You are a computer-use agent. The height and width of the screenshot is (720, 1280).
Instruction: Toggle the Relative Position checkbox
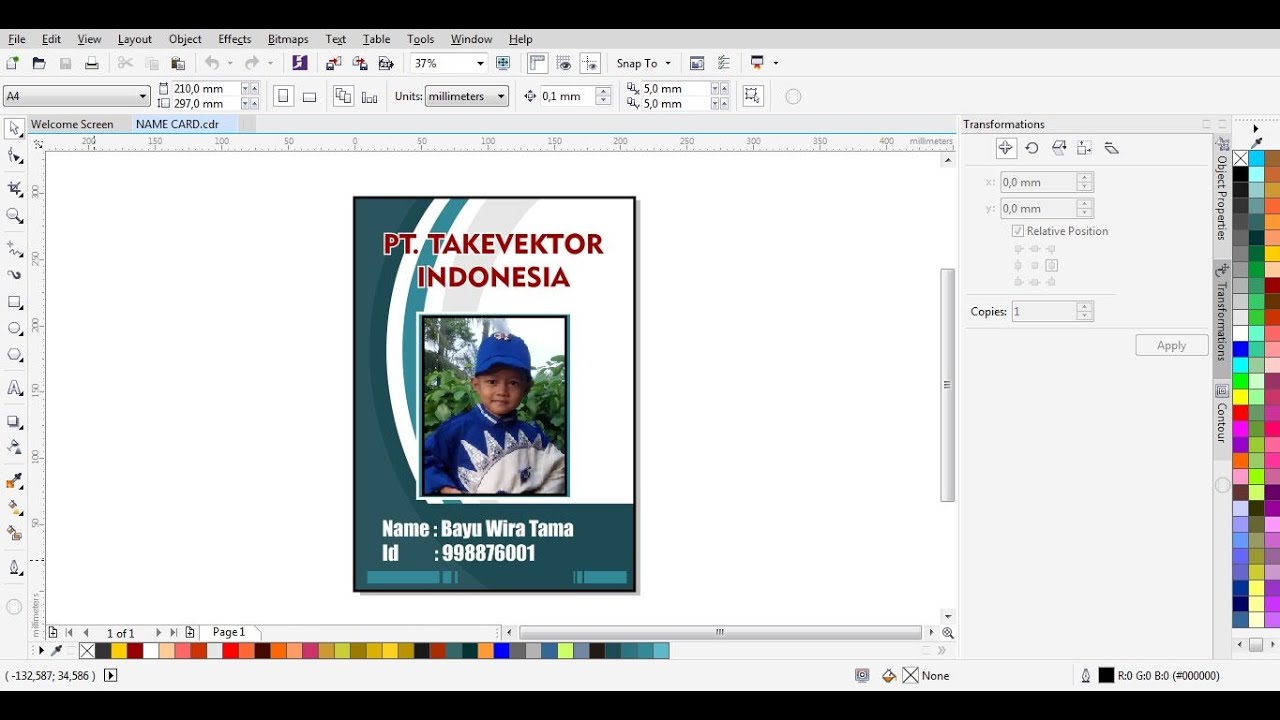tap(1018, 231)
